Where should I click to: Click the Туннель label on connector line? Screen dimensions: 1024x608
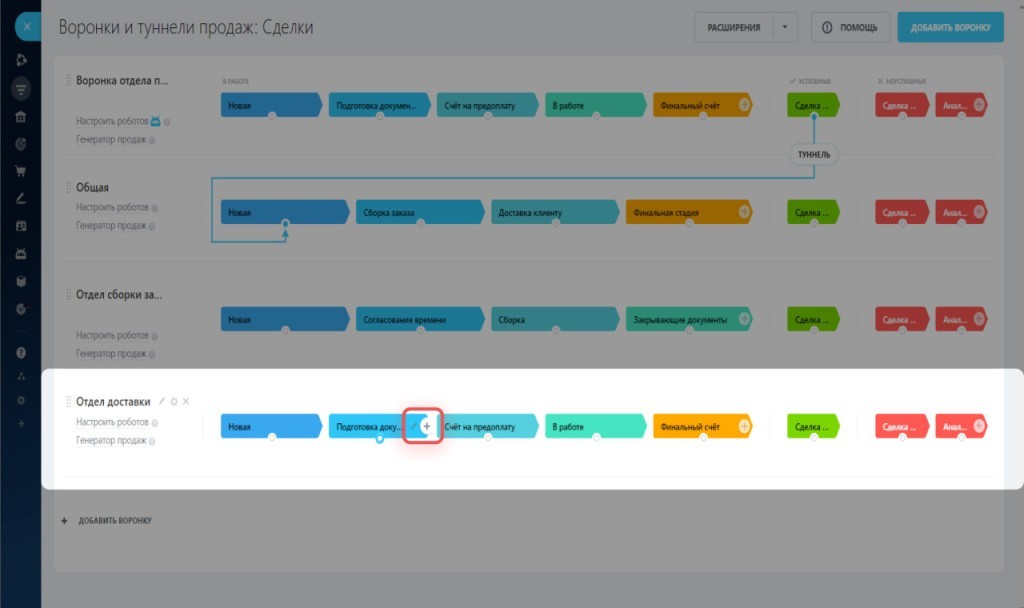(x=813, y=155)
